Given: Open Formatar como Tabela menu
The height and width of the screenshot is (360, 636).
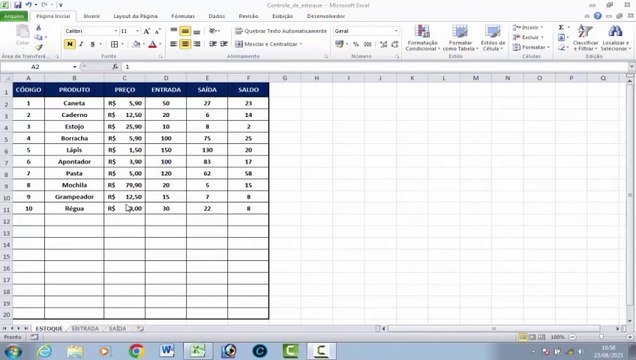Looking at the screenshot, I should point(460,38).
